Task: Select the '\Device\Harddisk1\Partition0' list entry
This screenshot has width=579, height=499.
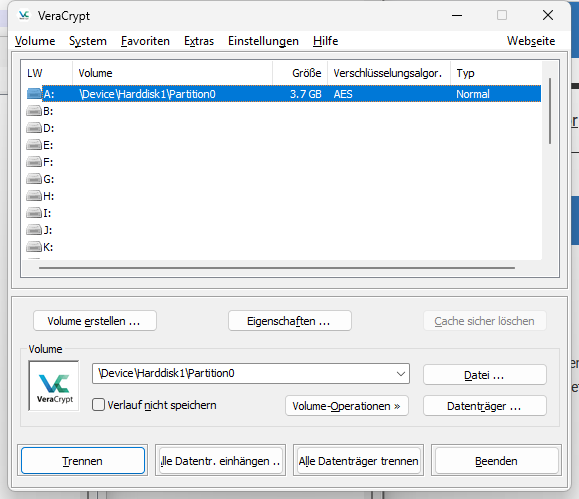Action: click(147, 94)
